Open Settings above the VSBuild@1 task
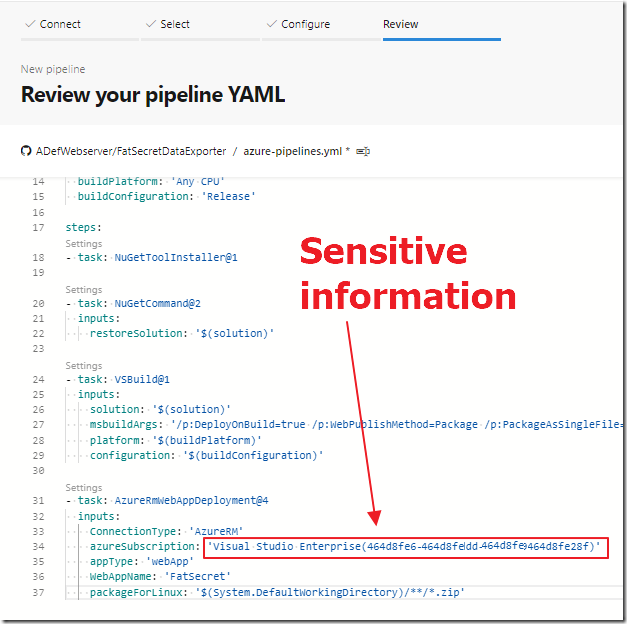This screenshot has width=627, height=624. point(84,366)
